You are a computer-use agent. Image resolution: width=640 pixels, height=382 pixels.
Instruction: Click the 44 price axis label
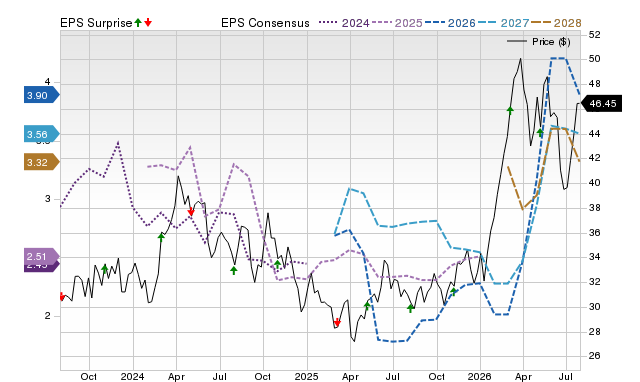(x=594, y=134)
